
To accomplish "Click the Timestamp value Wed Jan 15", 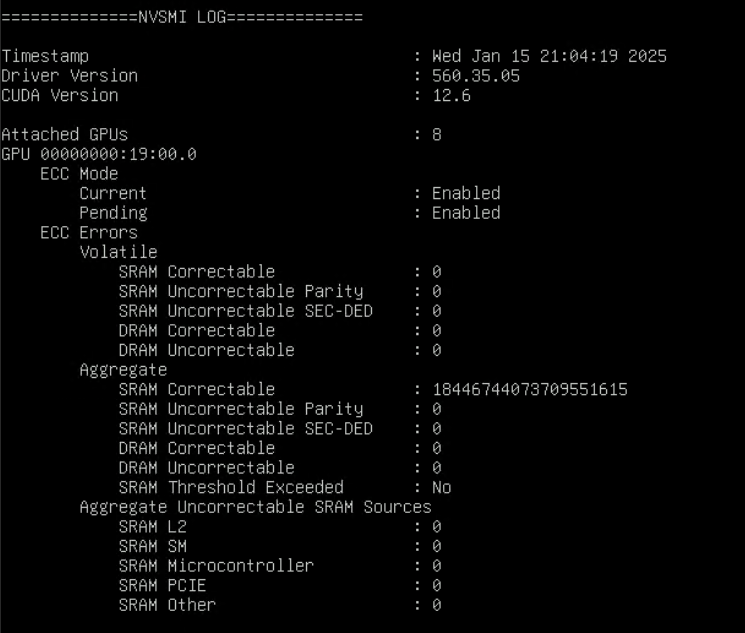I will (x=549, y=56).
